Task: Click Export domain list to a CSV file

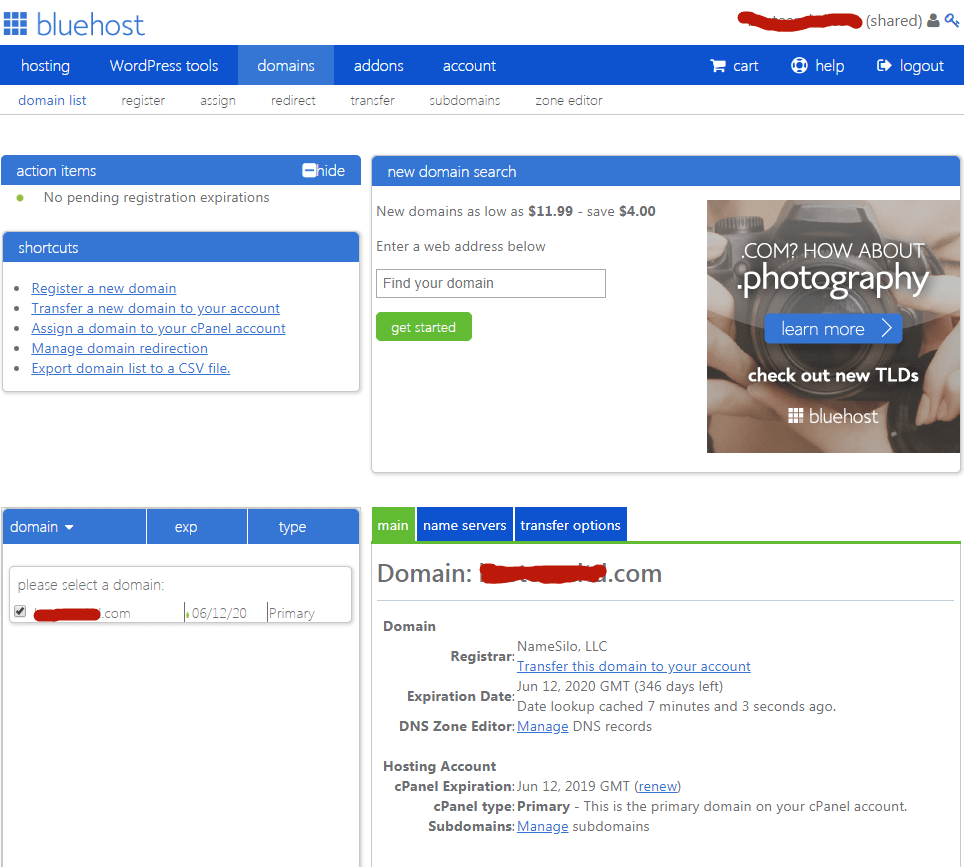Action: 131,368
